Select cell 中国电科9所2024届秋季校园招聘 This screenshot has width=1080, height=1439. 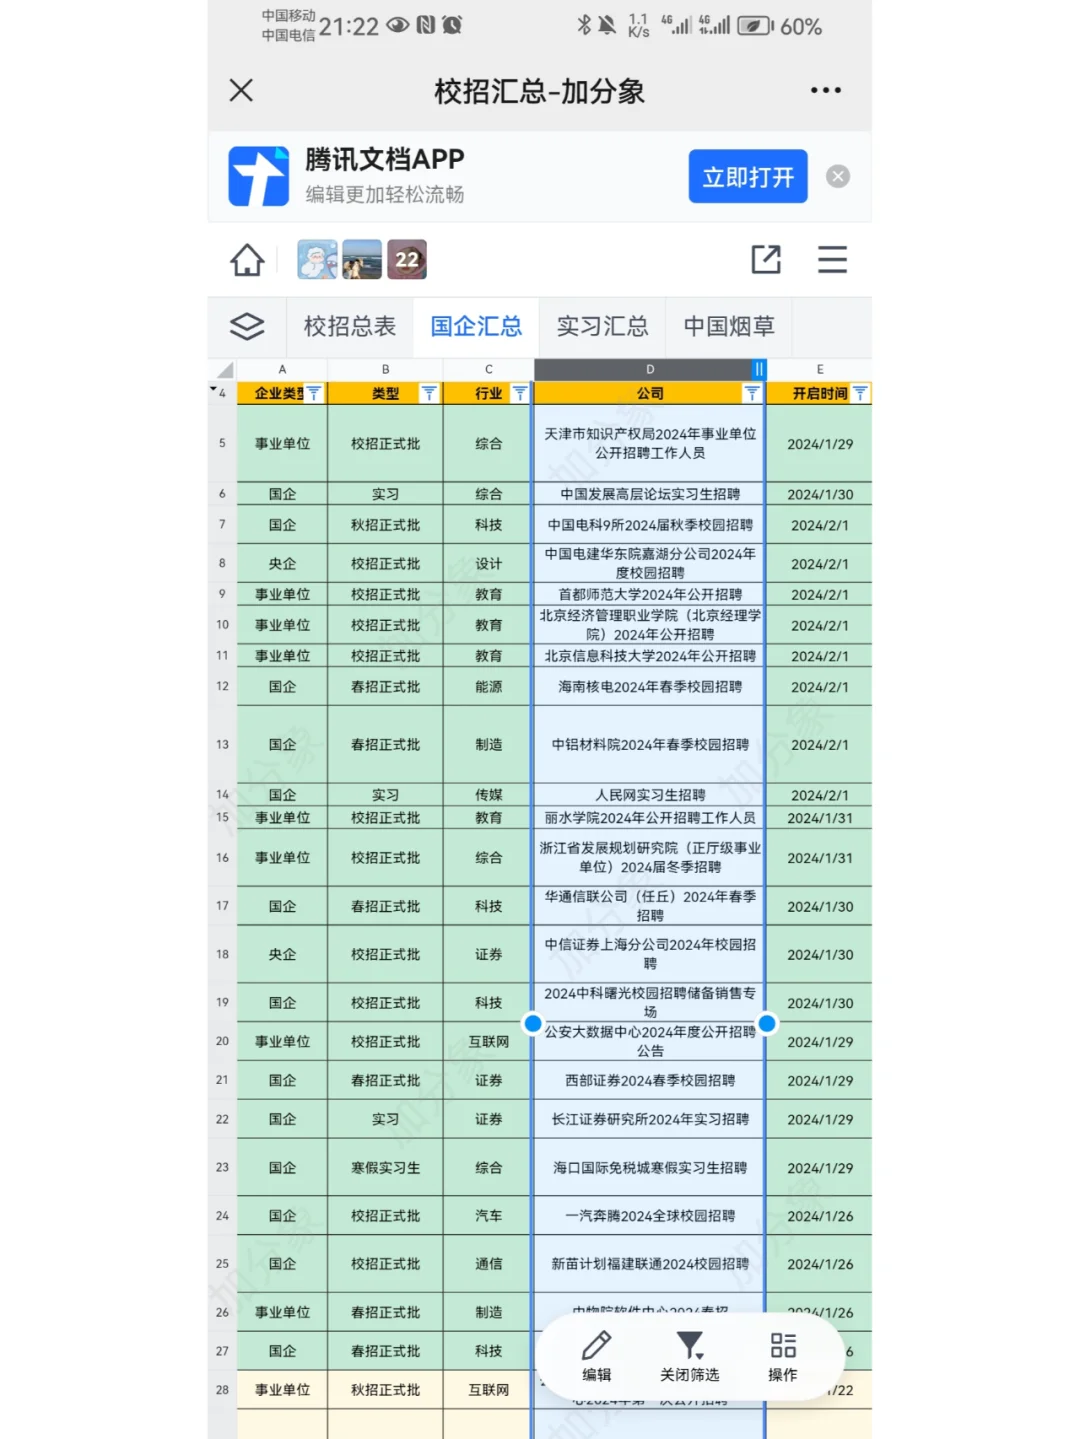click(x=650, y=525)
